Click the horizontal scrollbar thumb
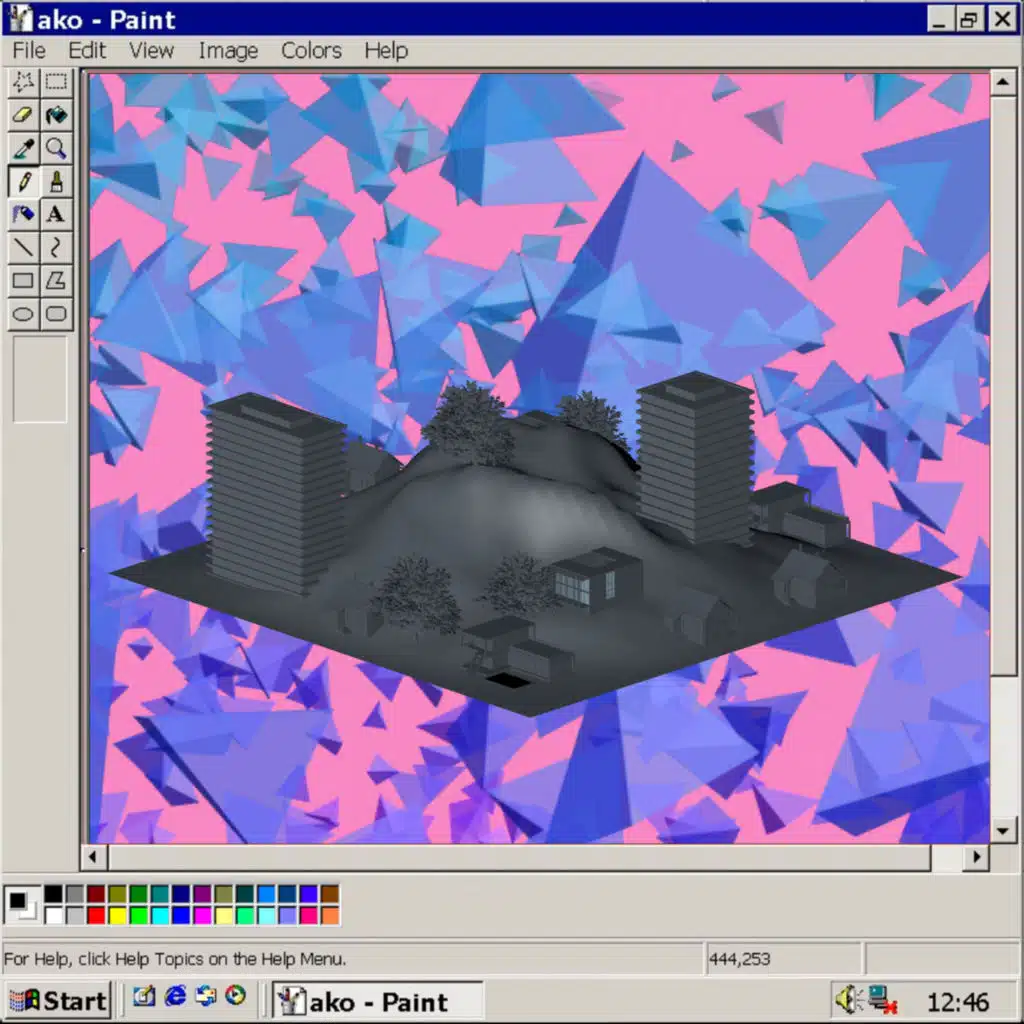Viewport: 1024px width, 1024px height. click(519, 857)
